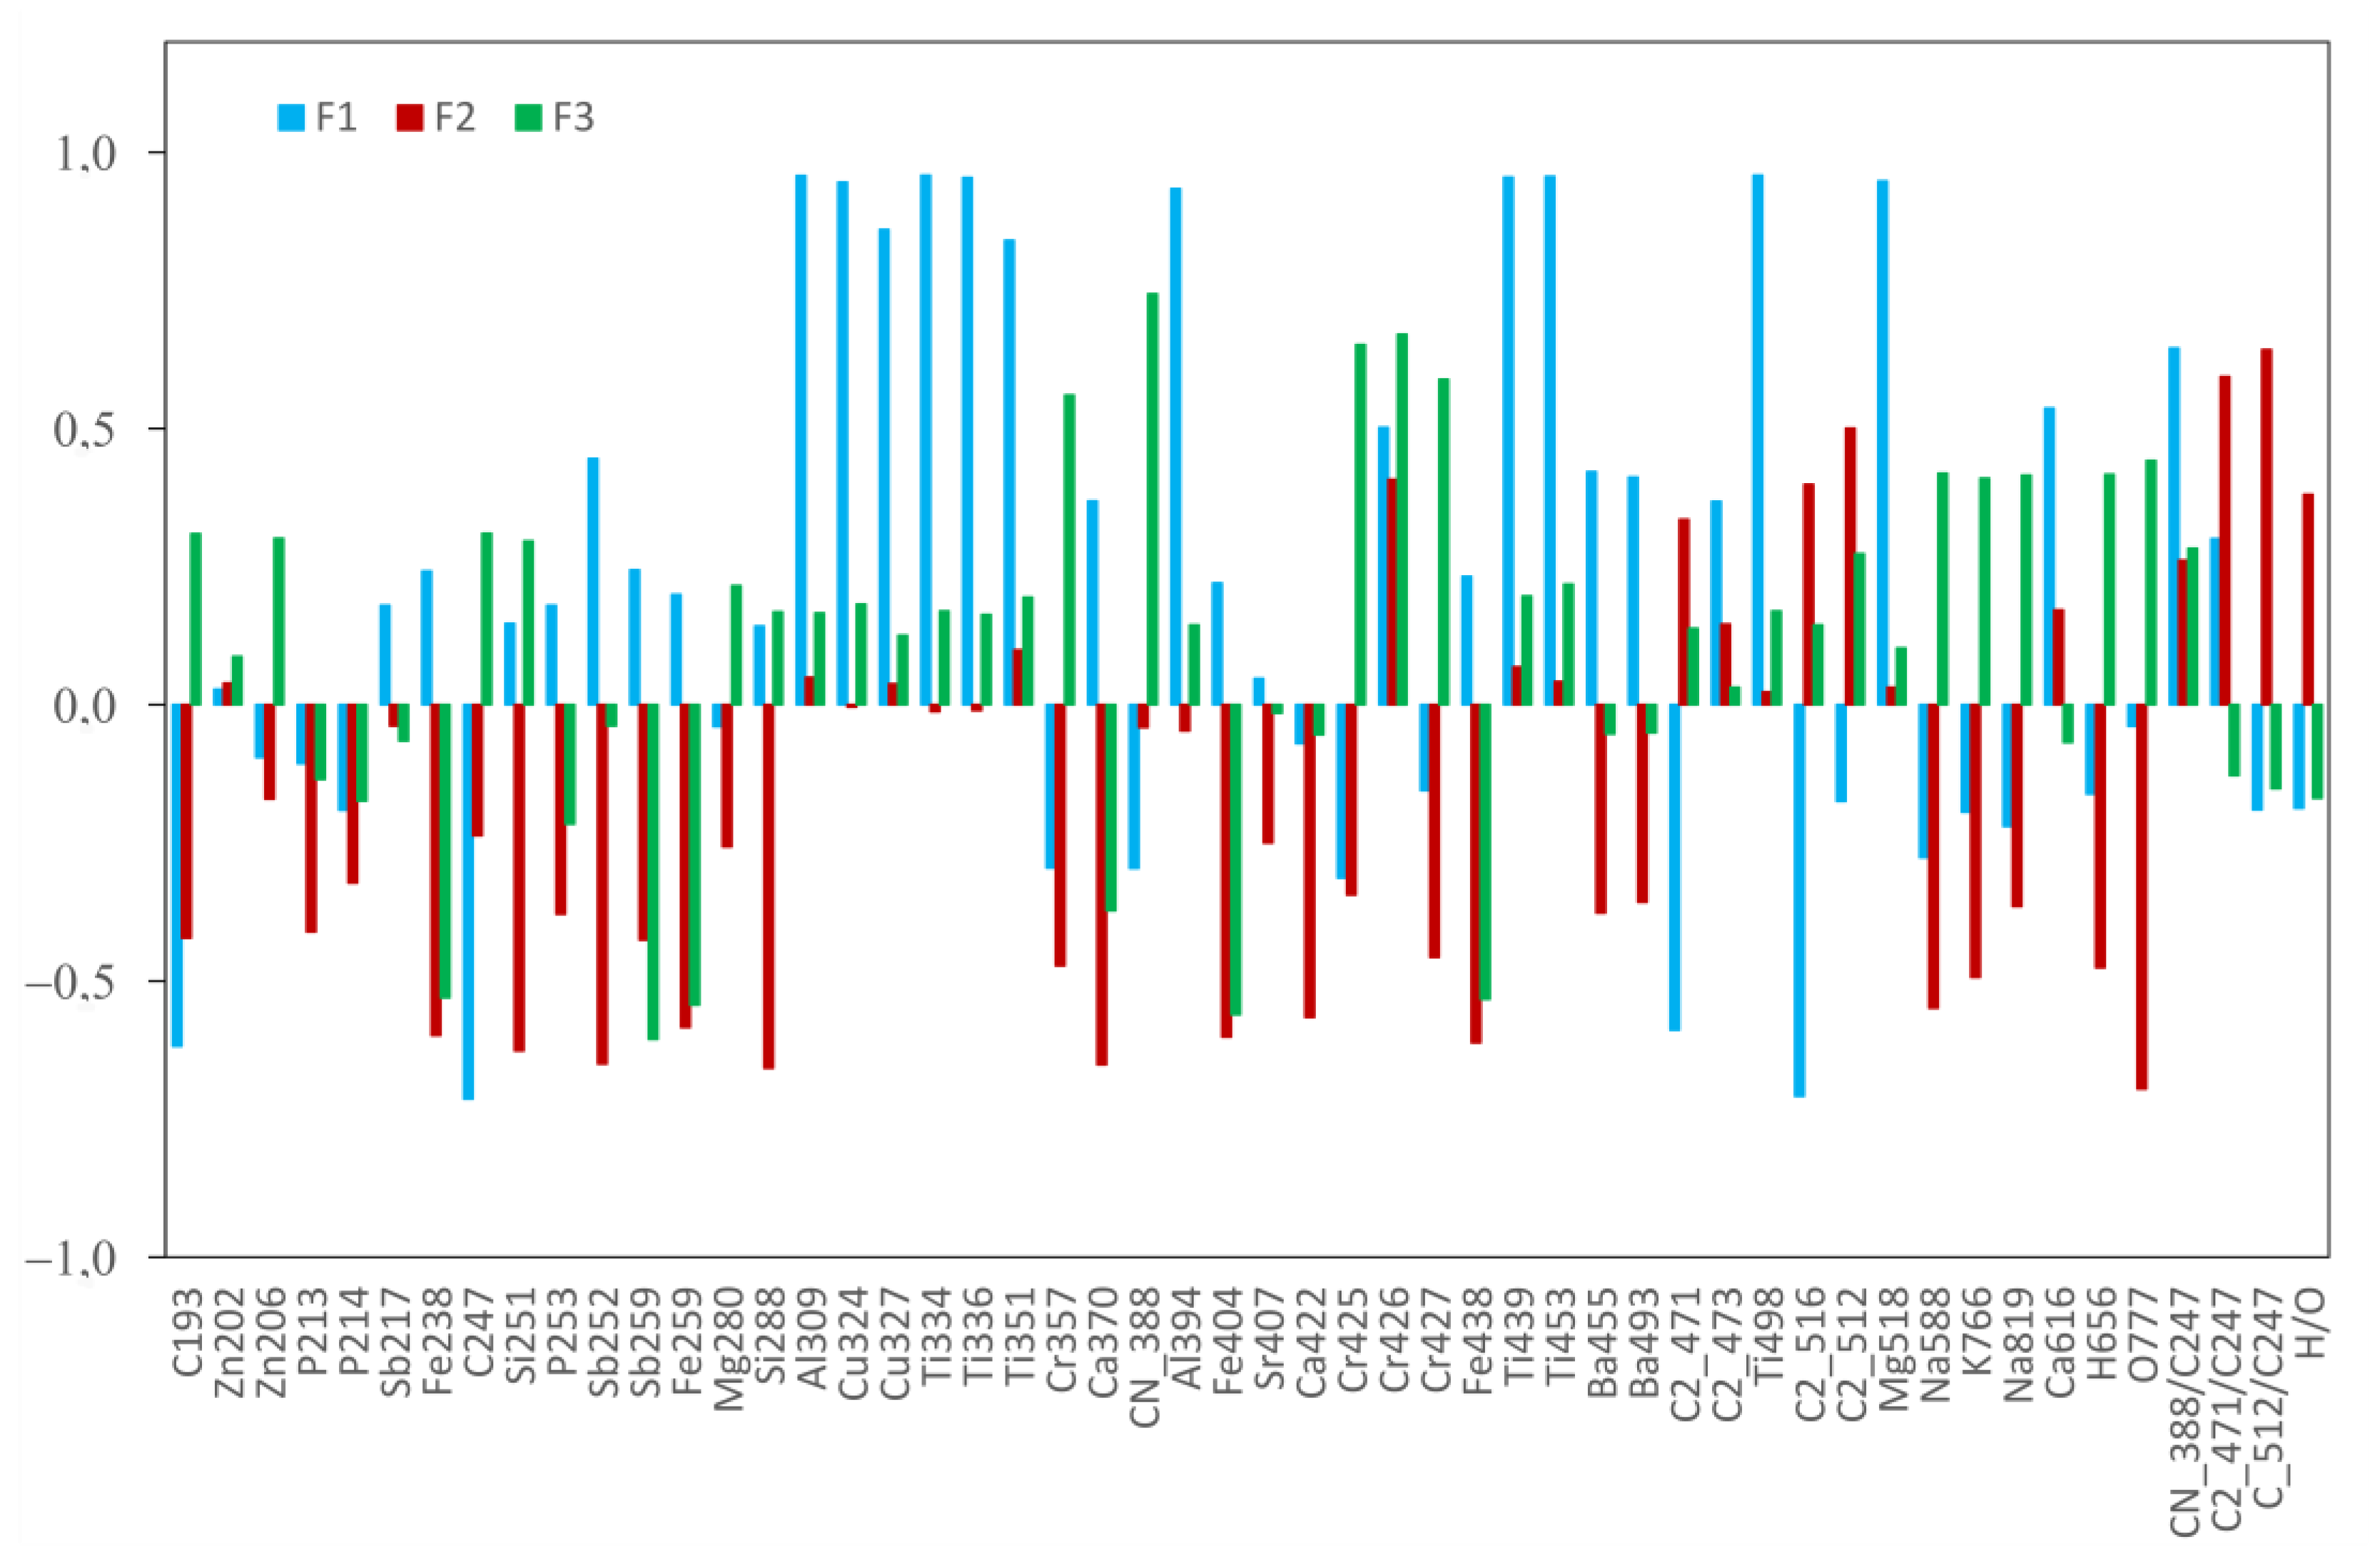Select the red bar above C_512/C247
Screen dimensions: 2380x1567
tap(2267, 526)
